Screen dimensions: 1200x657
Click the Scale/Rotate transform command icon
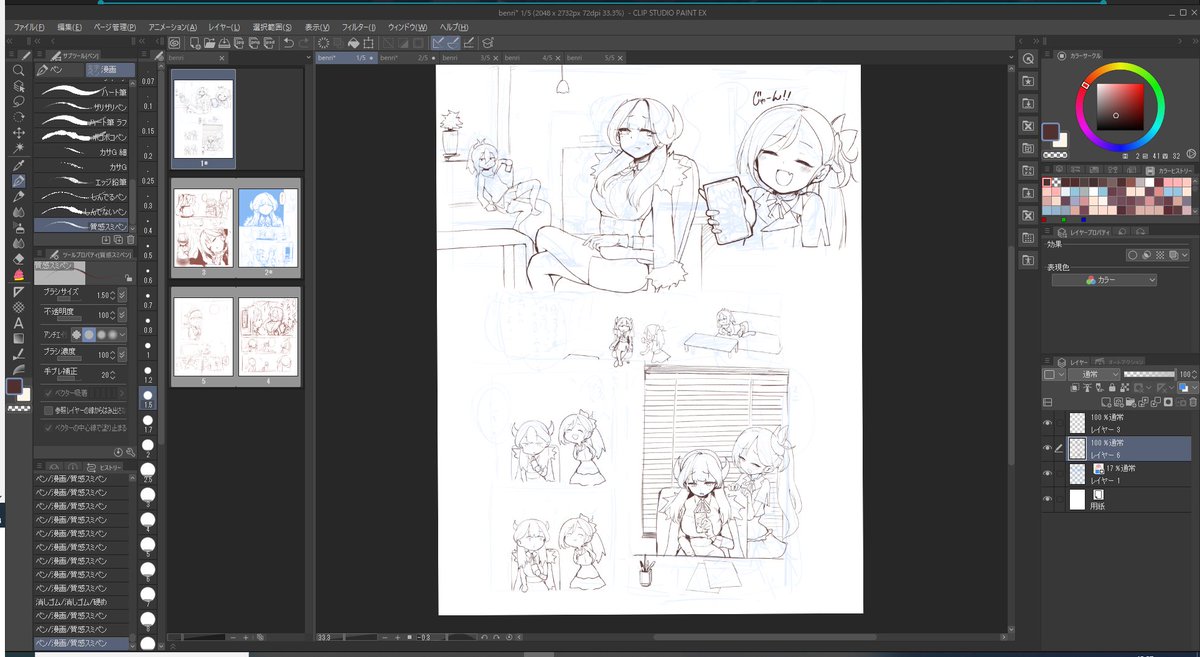[369, 43]
